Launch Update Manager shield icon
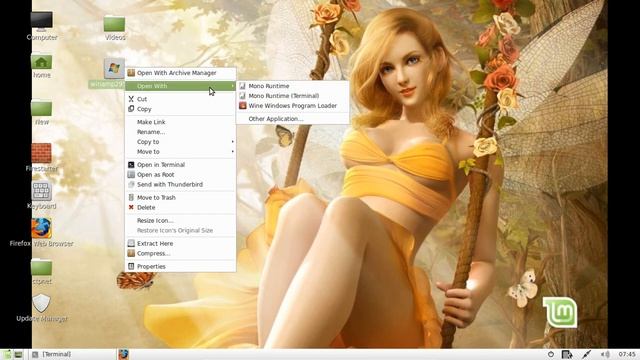The height and width of the screenshot is (360, 640). click(42, 303)
